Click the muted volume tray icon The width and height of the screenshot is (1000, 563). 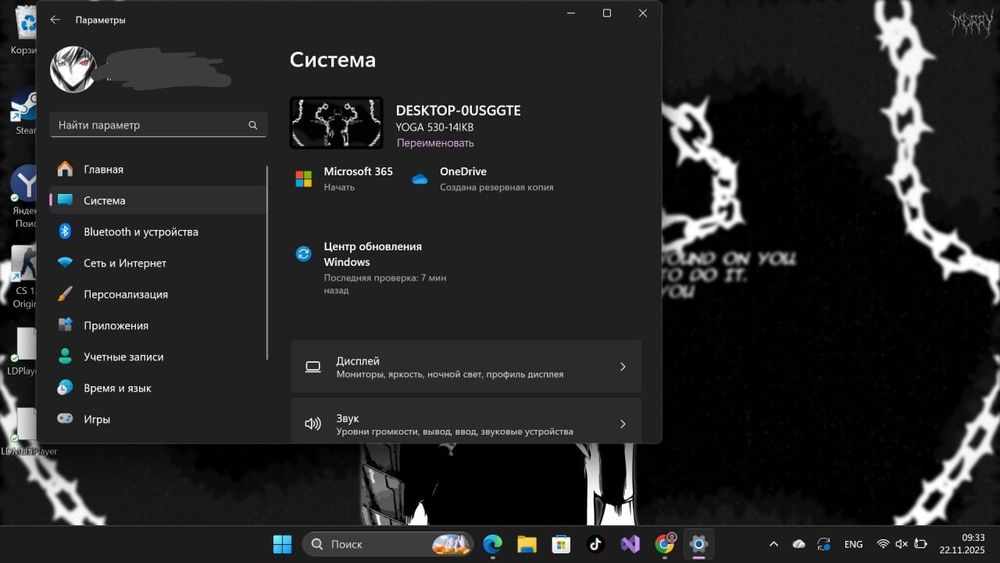902,544
